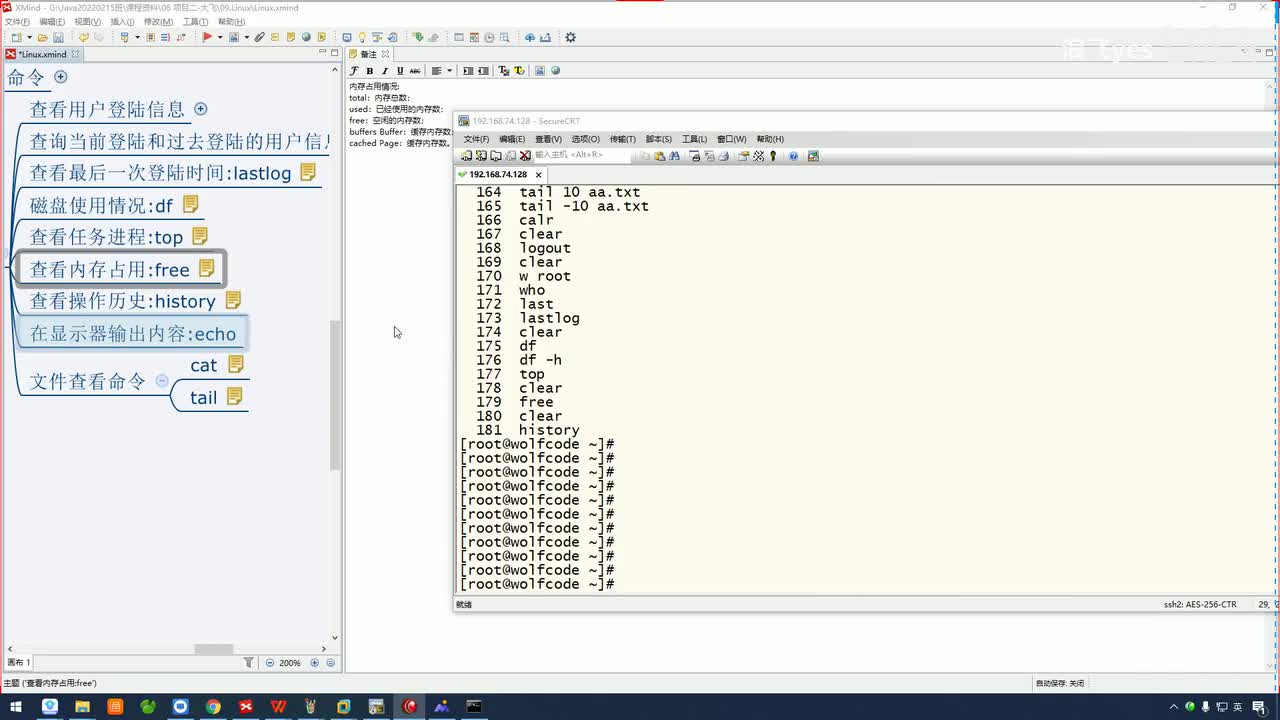Open the SecureCRT 传输(T) menu

[x=622, y=139]
